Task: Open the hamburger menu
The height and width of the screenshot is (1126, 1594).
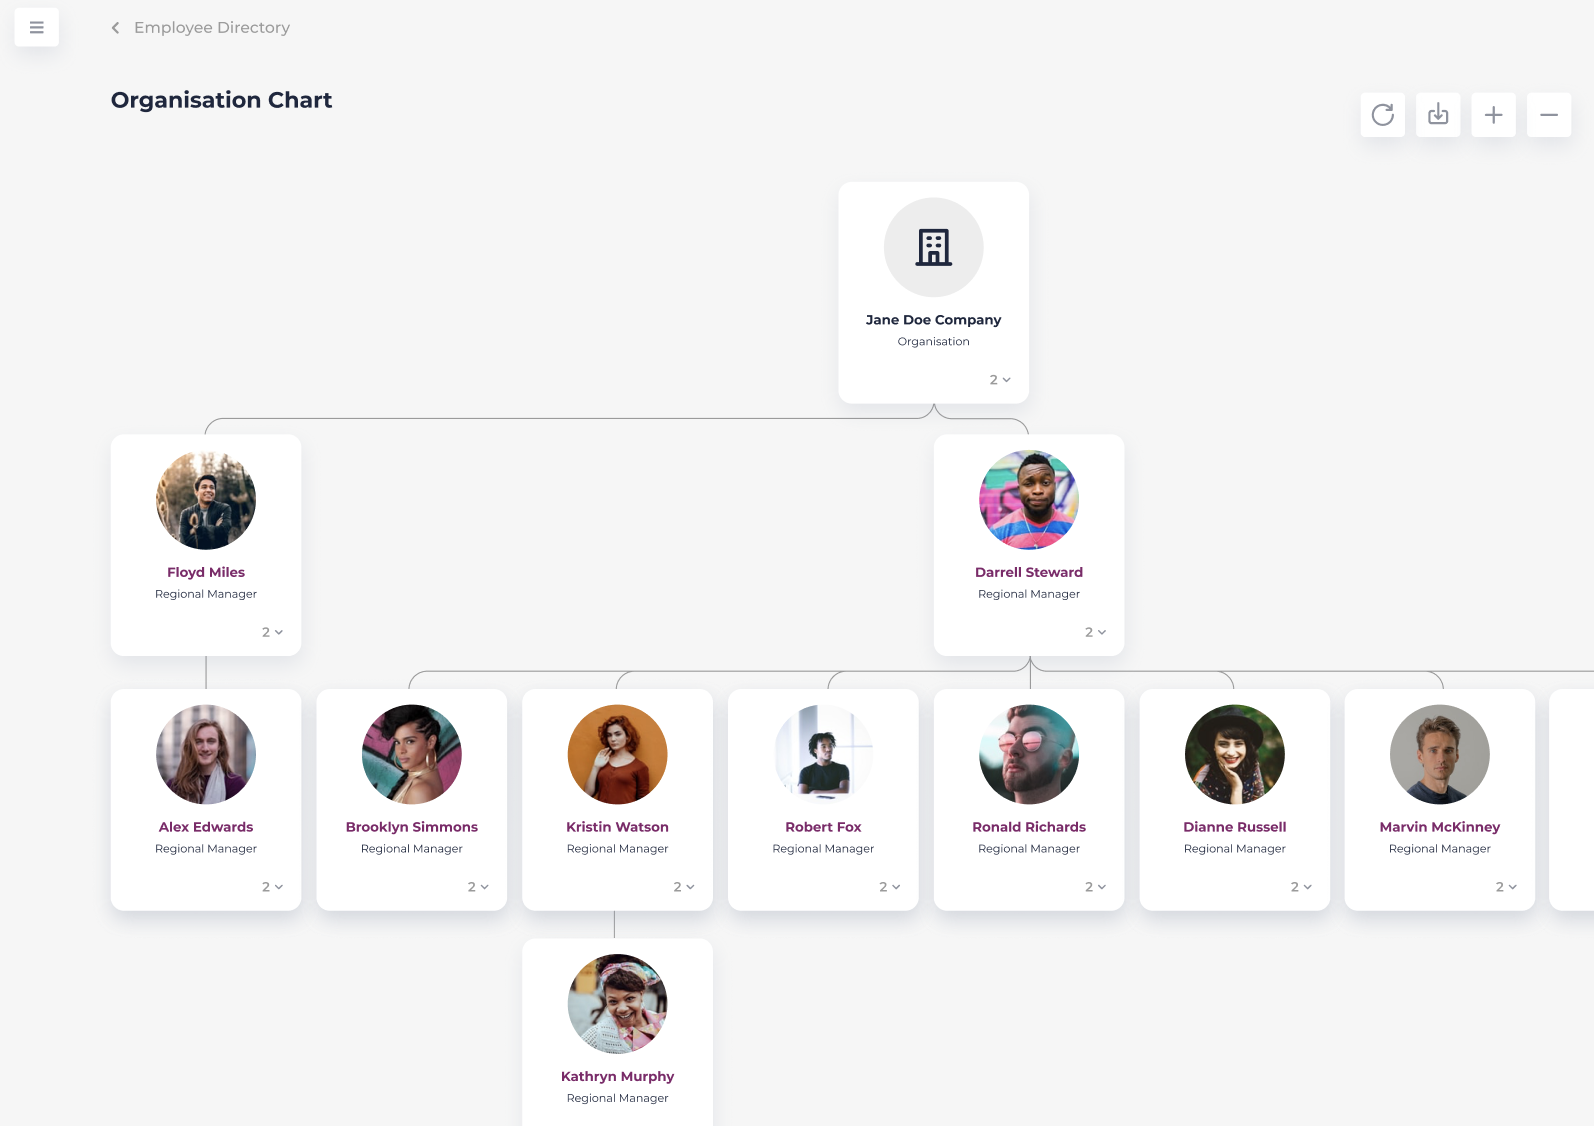Action: coord(36,27)
